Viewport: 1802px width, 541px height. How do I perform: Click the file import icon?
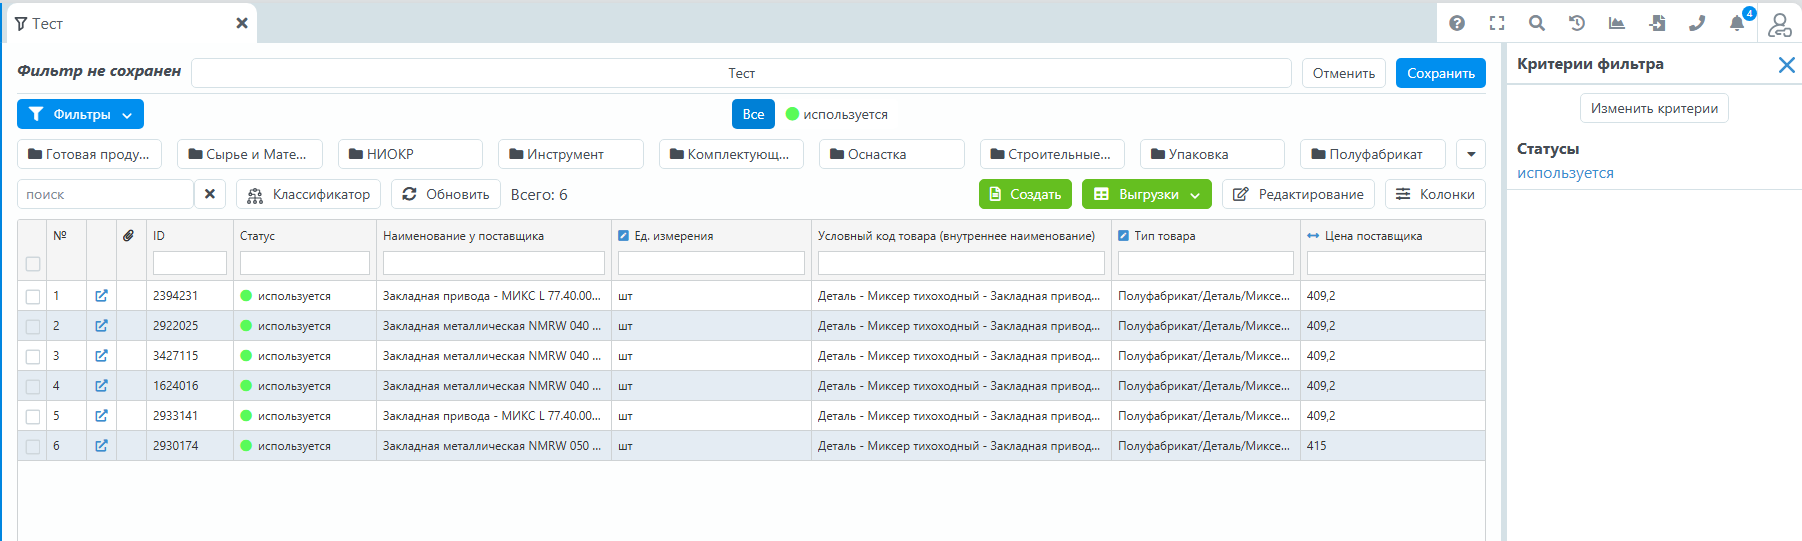pyautogui.click(x=1657, y=23)
